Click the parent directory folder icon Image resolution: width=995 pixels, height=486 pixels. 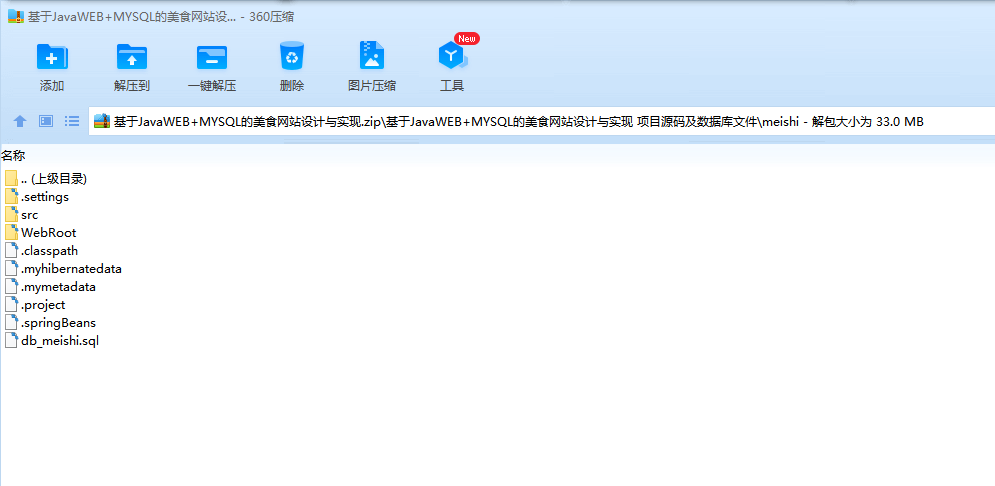click(x=11, y=178)
